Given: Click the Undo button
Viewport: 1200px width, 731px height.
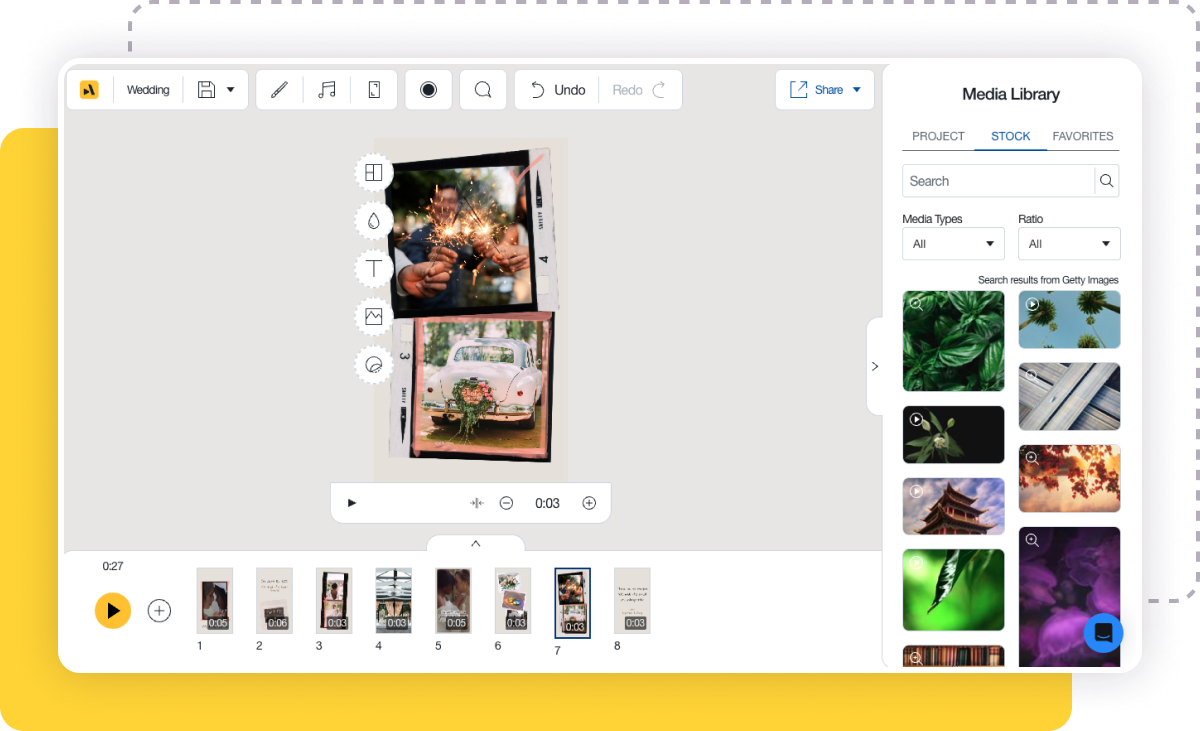Looking at the screenshot, I should click(556, 89).
